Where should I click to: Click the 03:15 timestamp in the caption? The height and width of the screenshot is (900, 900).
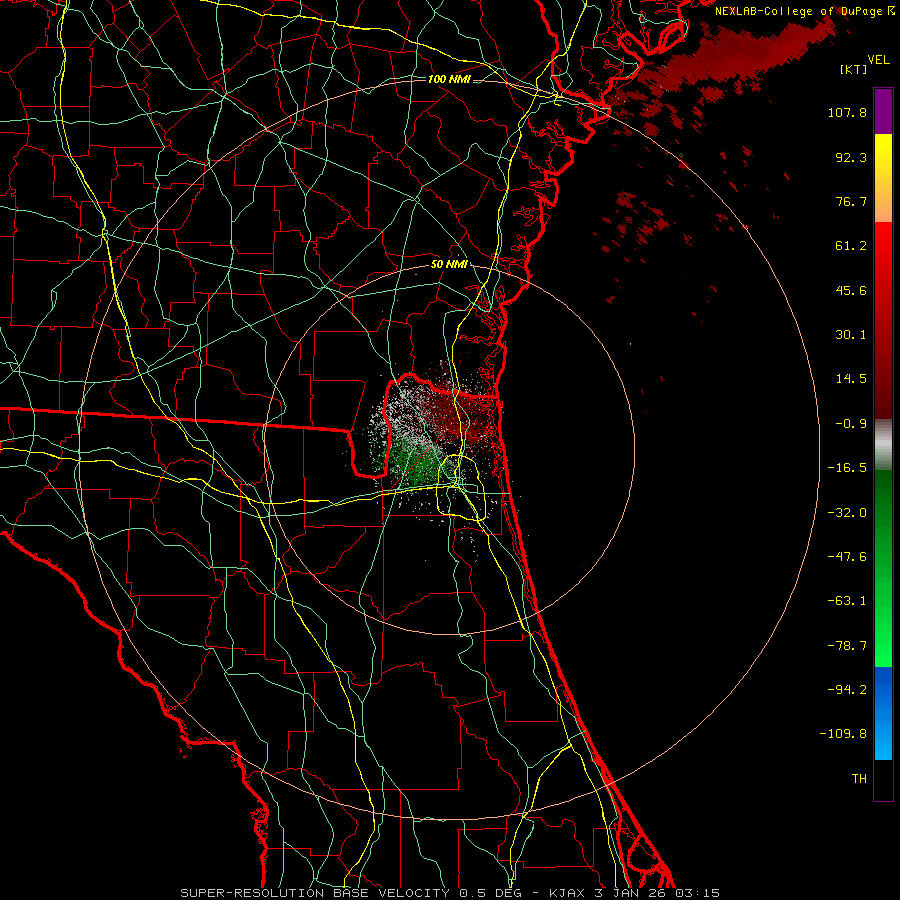(696, 893)
